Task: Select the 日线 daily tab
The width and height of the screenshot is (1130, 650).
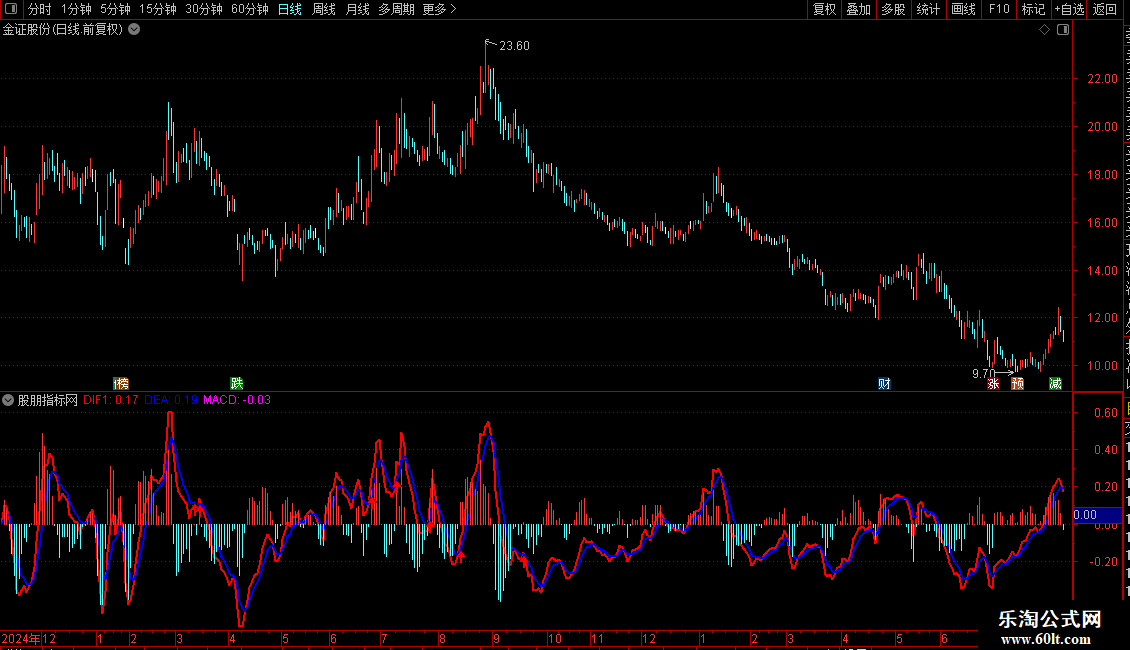Action: [290, 9]
